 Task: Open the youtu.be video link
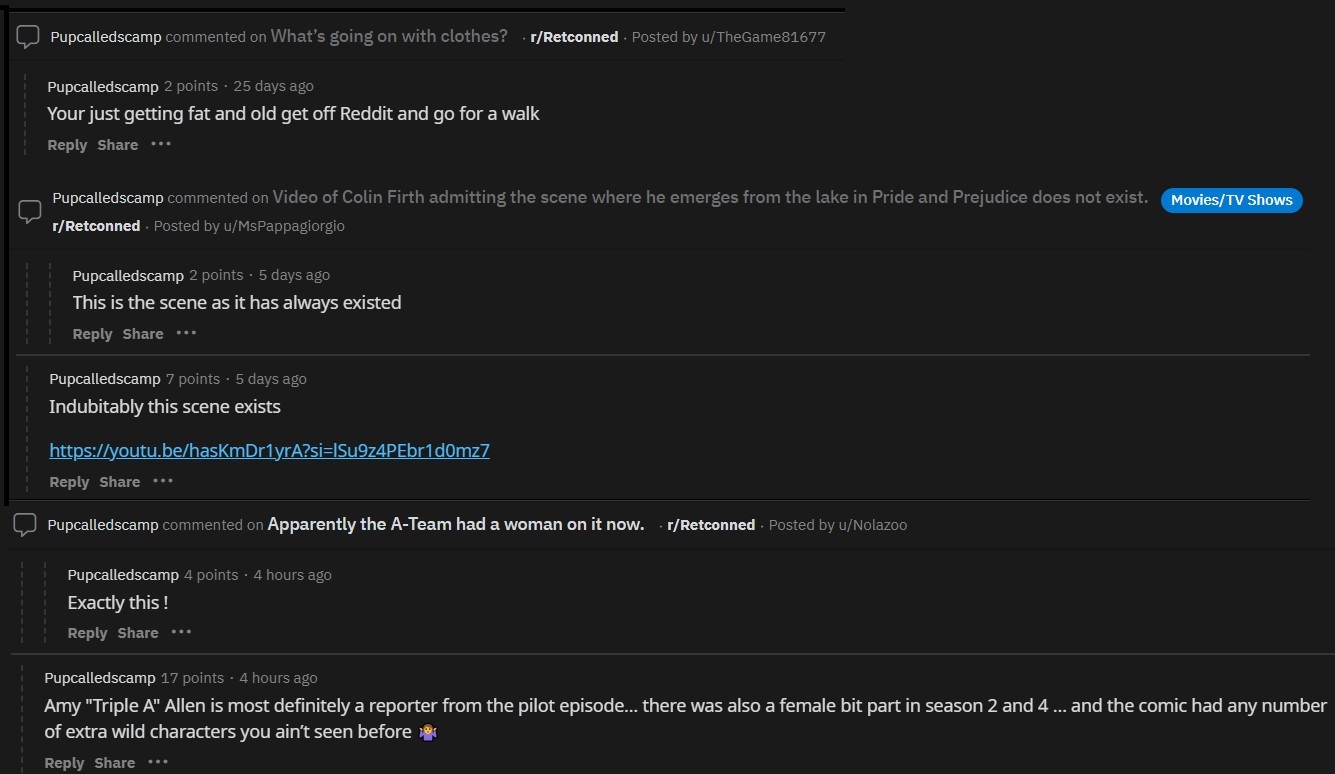pyautogui.click(x=269, y=450)
